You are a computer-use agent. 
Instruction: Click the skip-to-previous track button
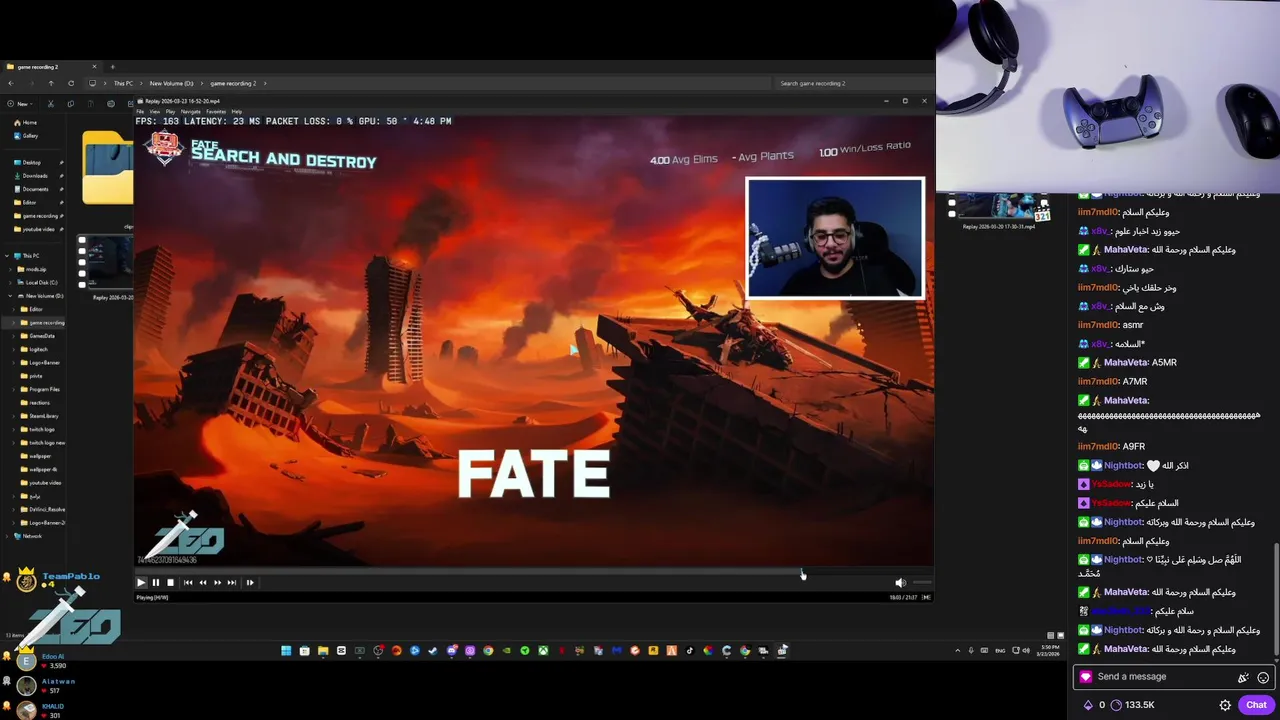tap(188, 582)
